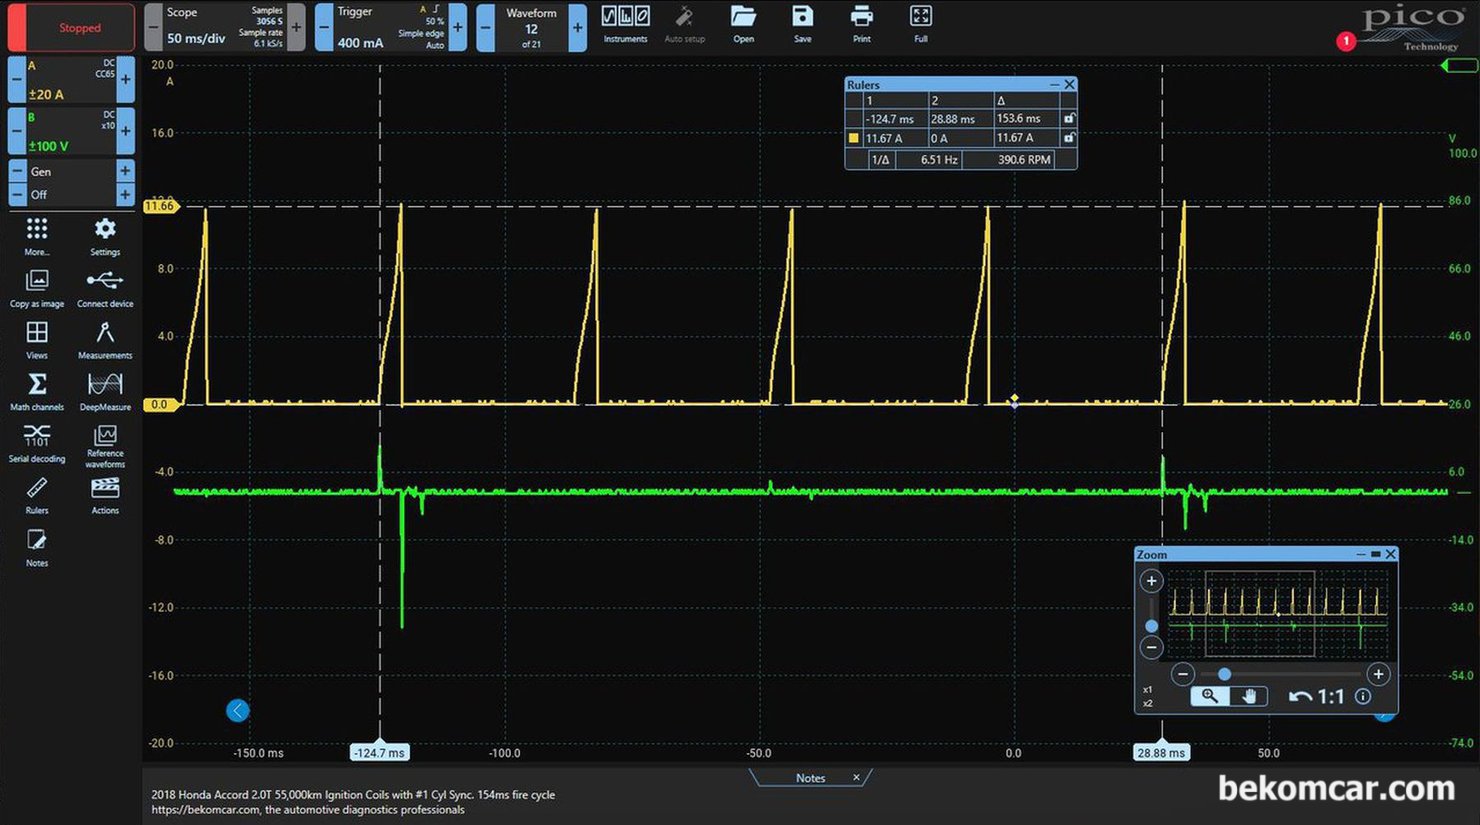Image resolution: width=1480 pixels, height=825 pixels.
Task: Open the Scope 50 ms/div timebase options
Action: (x=224, y=28)
